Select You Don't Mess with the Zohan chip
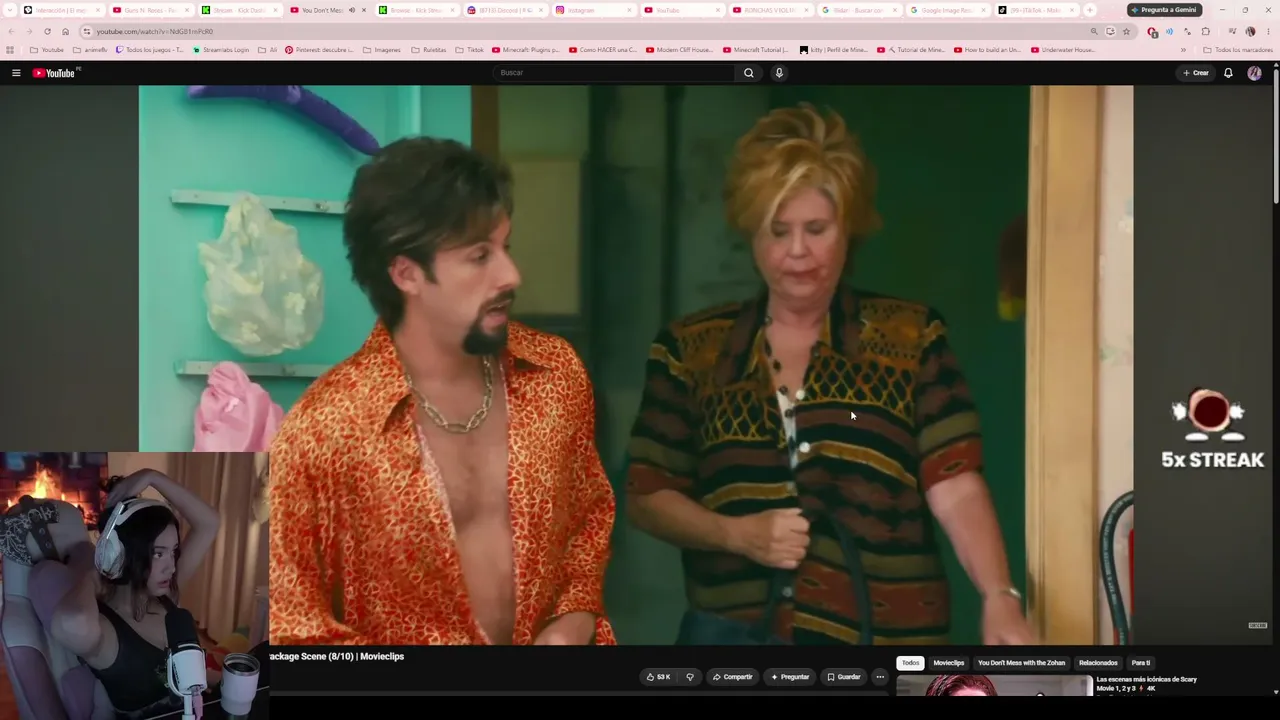 pyautogui.click(x=1021, y=663)
